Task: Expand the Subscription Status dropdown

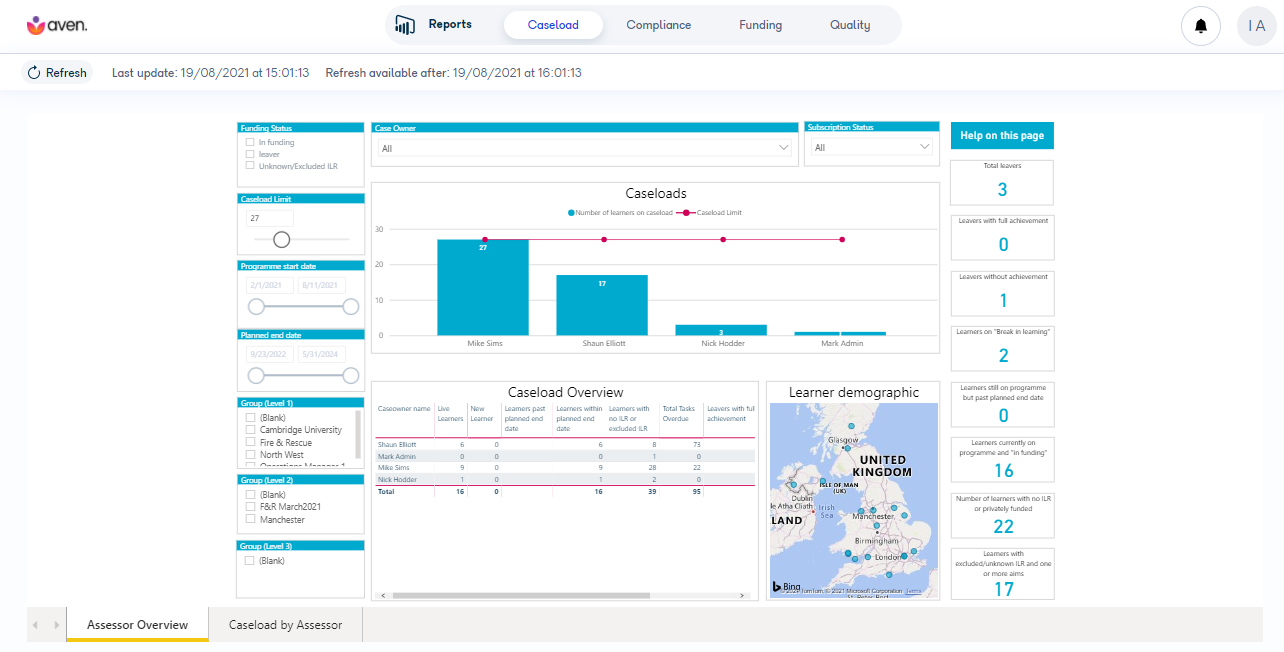Action: pyautogui.click(x=925, y=146)
